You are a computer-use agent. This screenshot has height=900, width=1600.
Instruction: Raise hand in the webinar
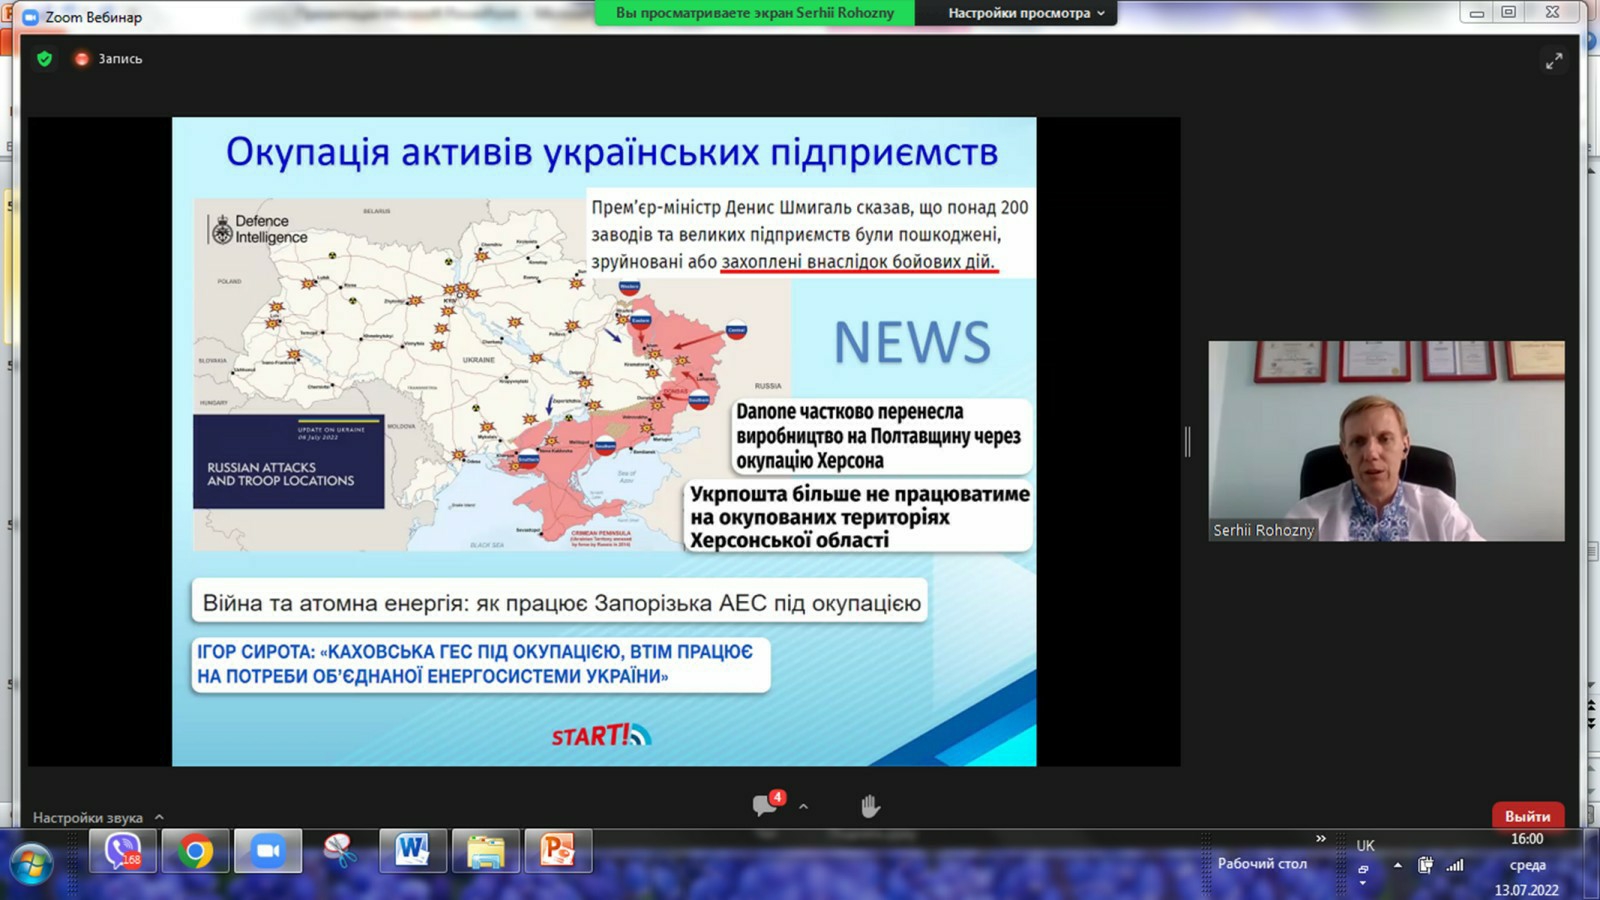coord(870,806)
